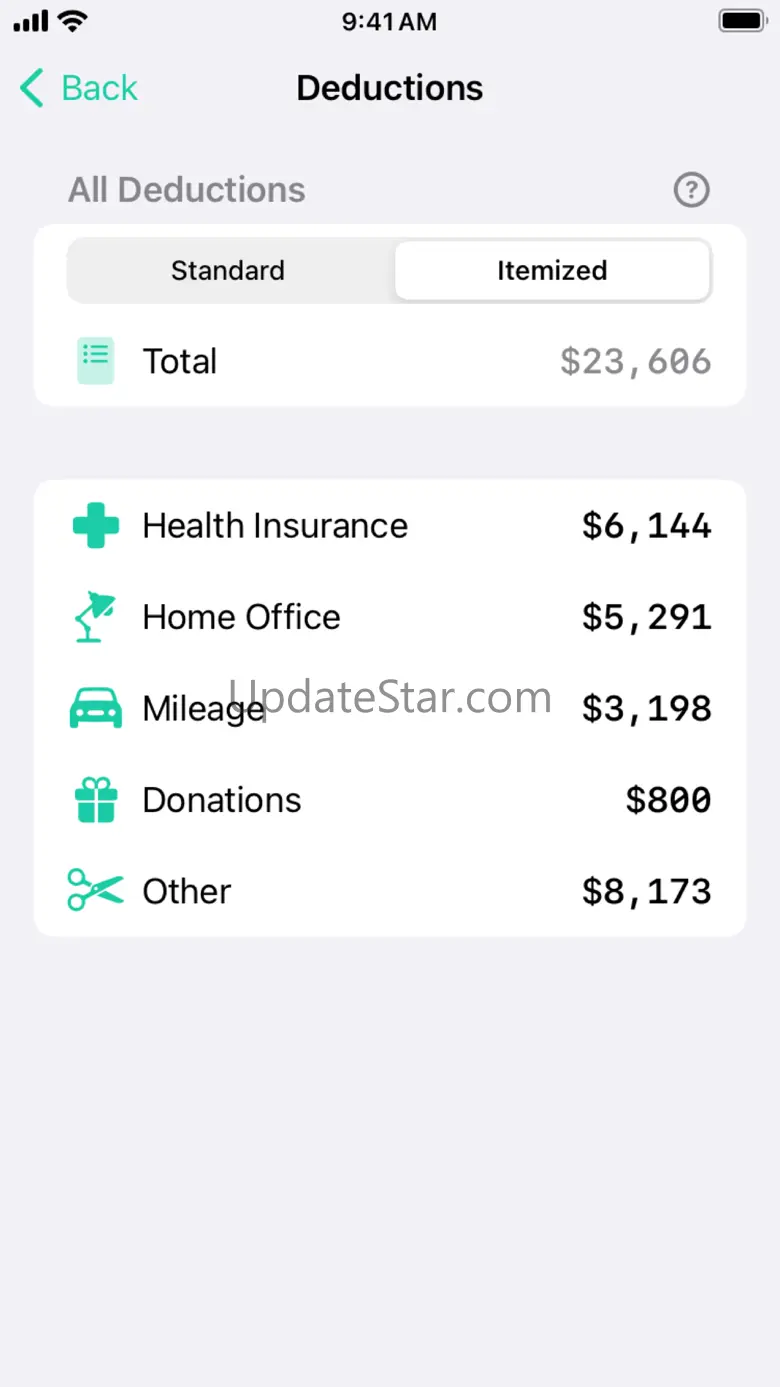The height and width of the screenshot is (1387, 780).
Task: Open the Home Office deduction label
Action: tap(241, 617)
